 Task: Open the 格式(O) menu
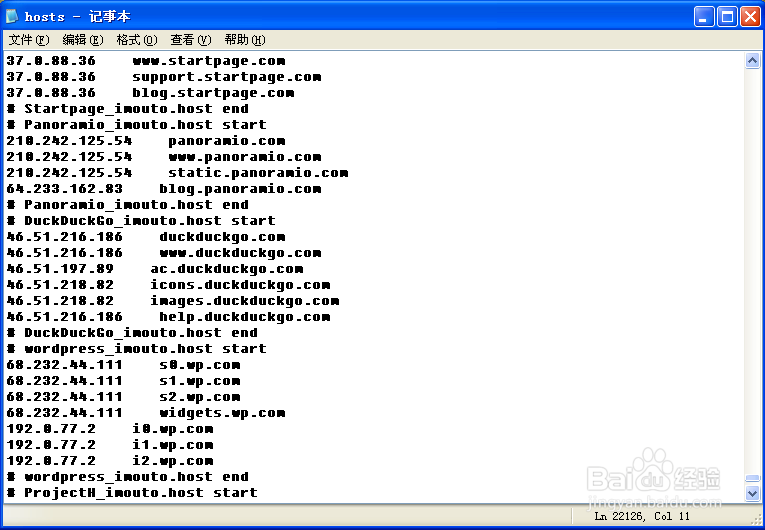point(137,40)
